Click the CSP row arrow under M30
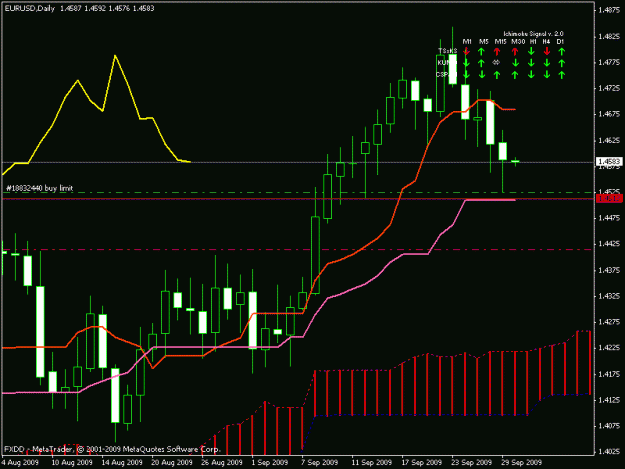Screen dimensions: 625x469 pos(515,75)
